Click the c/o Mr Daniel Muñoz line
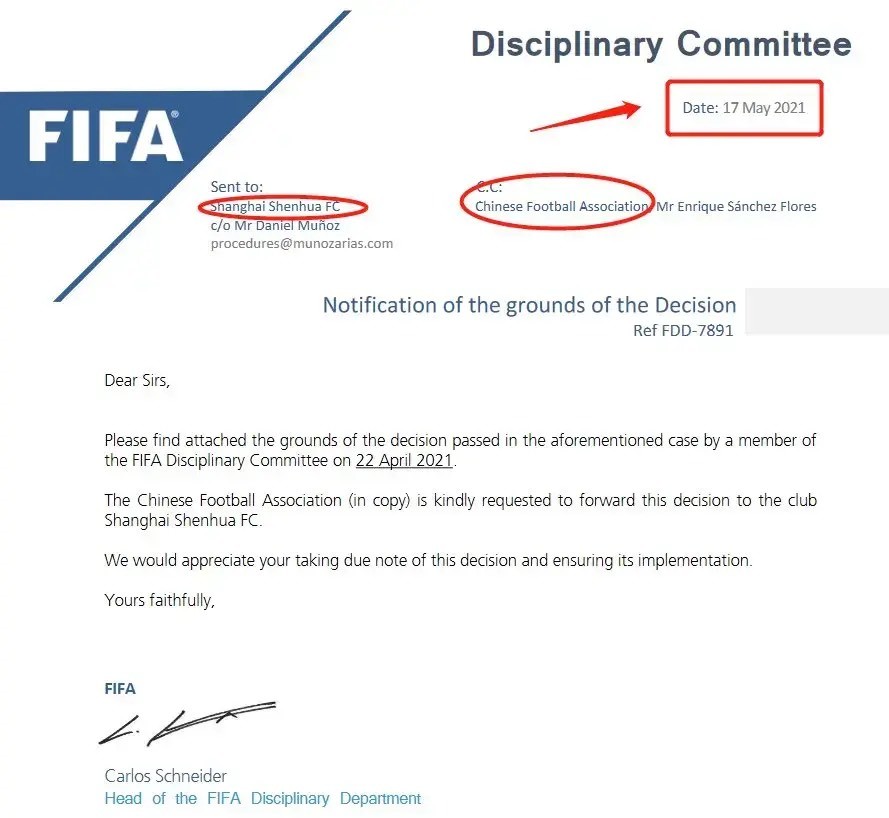The height and width of the screenshot is (818, 889). 275,226
